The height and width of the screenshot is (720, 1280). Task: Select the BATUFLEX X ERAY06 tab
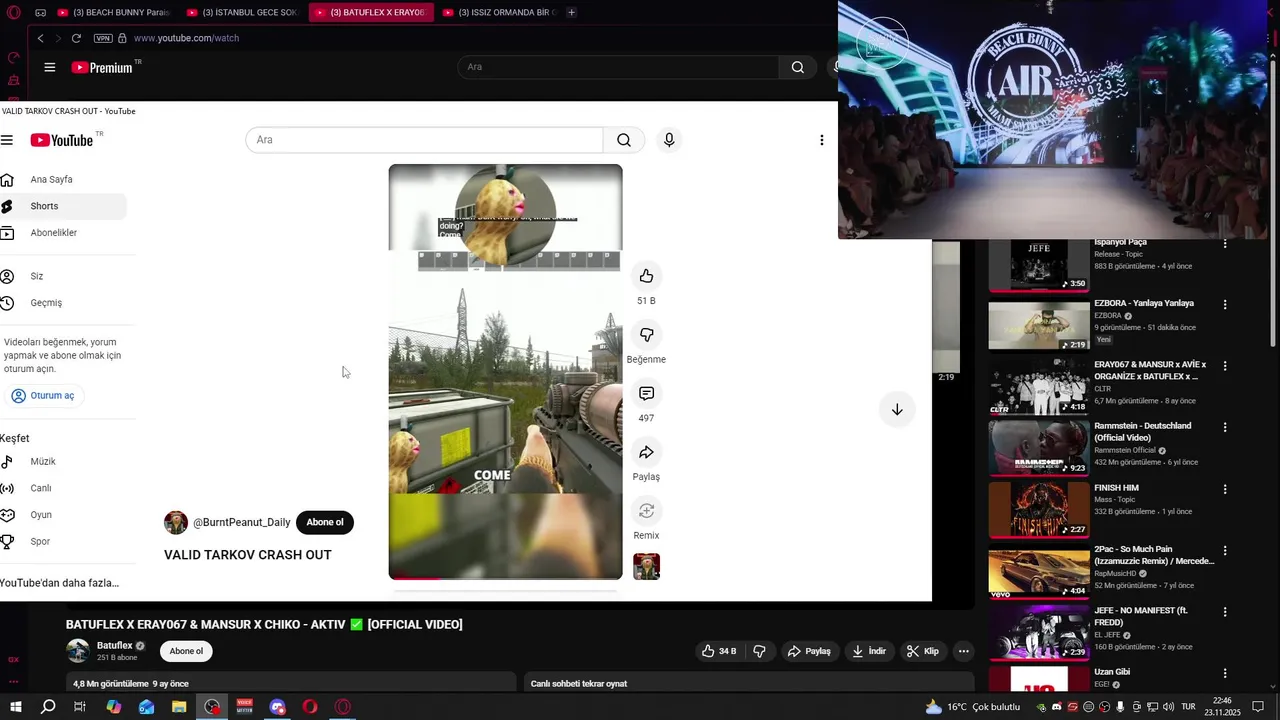pos(371,12)
